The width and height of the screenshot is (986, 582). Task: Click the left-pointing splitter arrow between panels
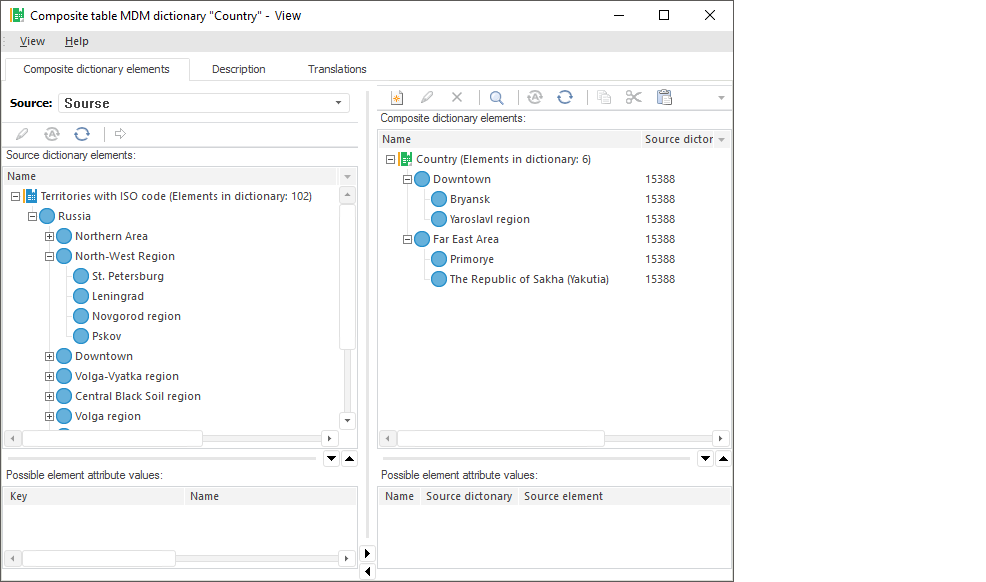(x=367, y=572)
